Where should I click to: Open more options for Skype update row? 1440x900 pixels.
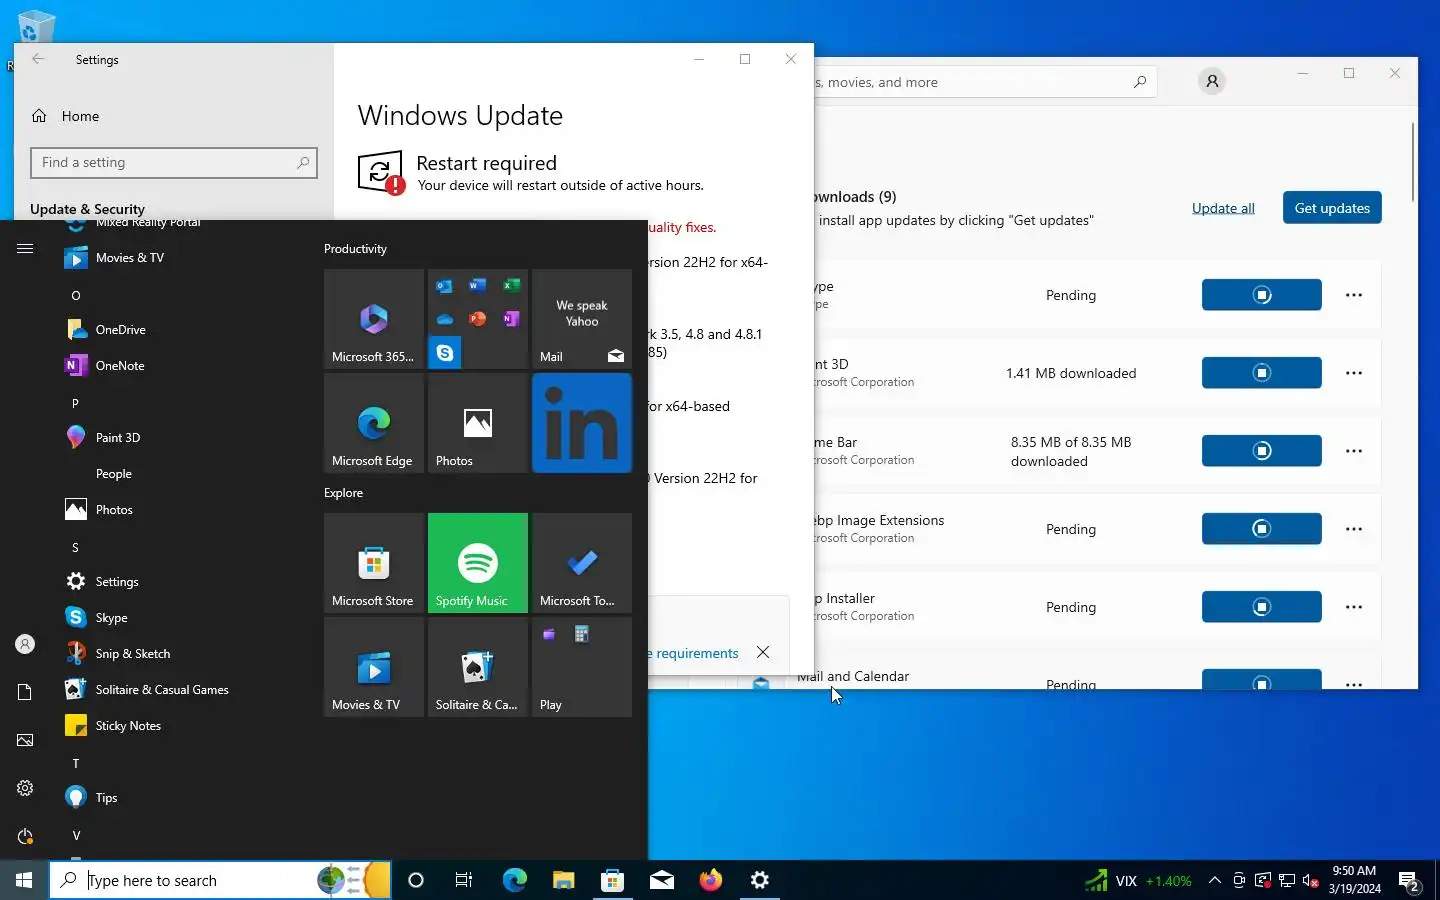1354,295
